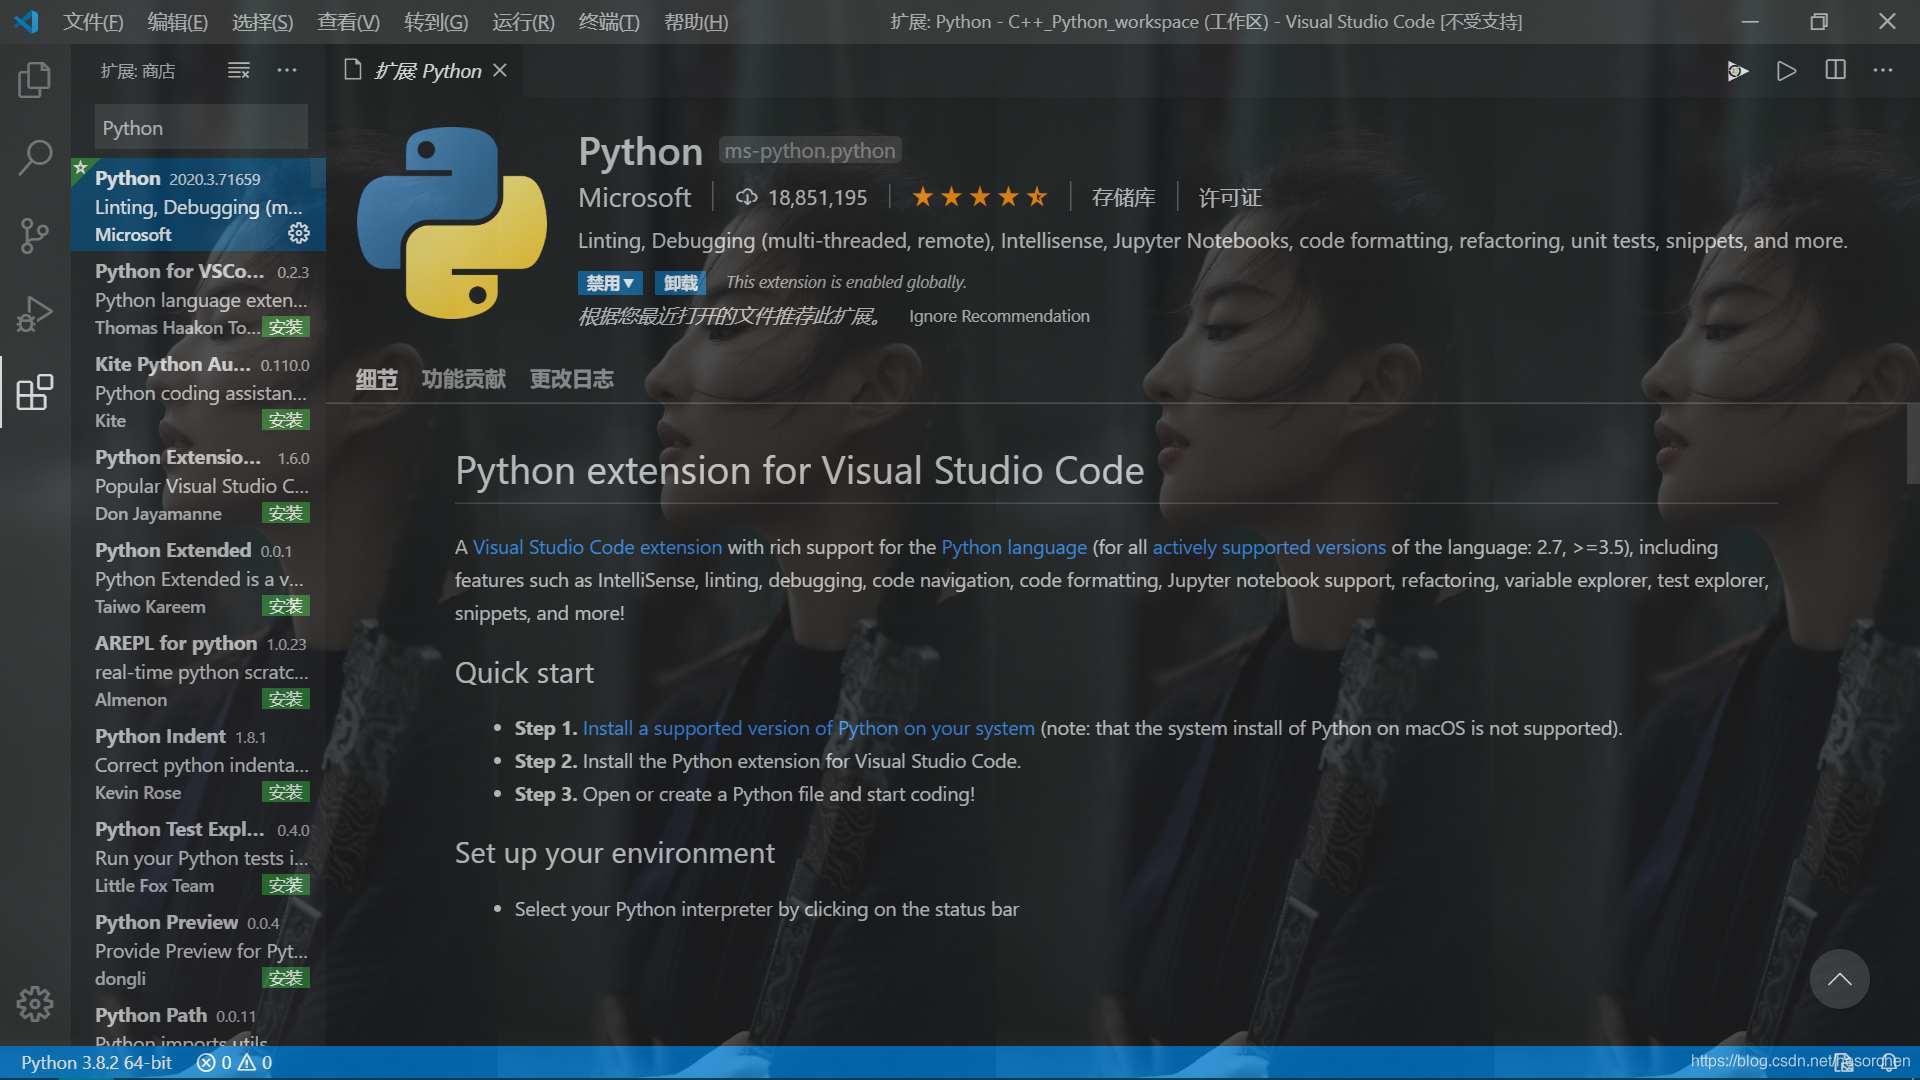Open the 终端(T) menu

(609, 21)
